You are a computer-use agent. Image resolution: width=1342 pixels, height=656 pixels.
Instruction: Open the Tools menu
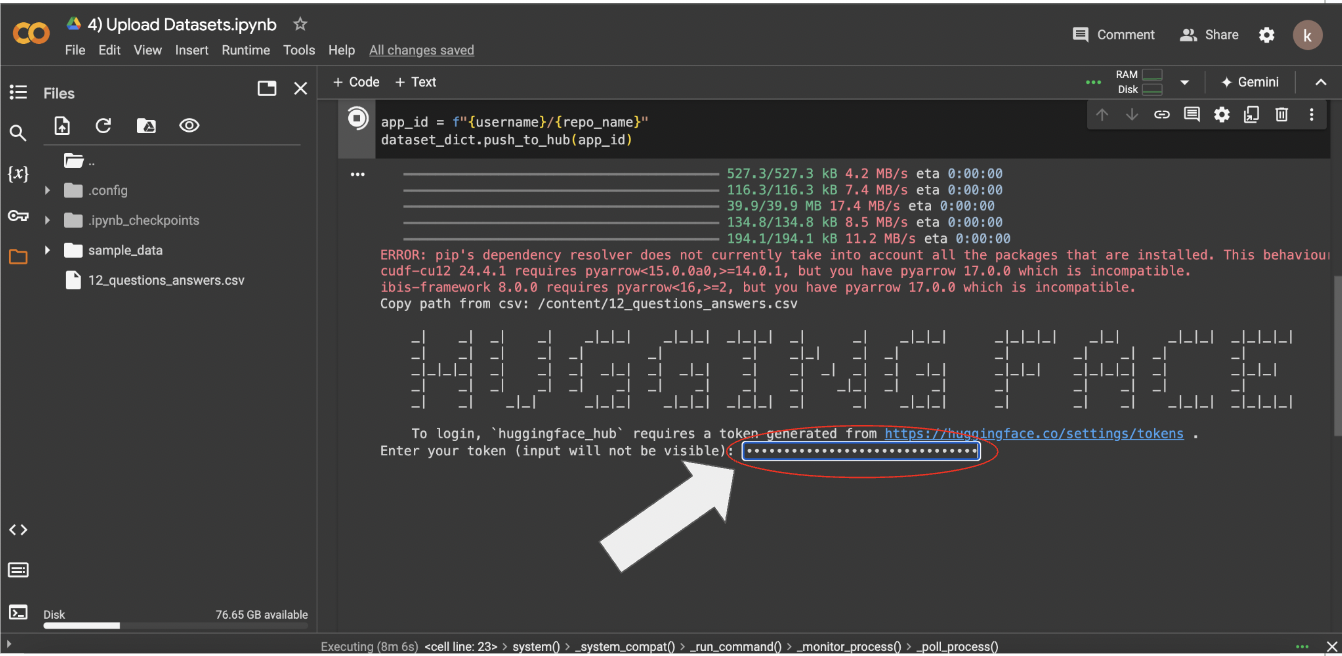point(299,50)
